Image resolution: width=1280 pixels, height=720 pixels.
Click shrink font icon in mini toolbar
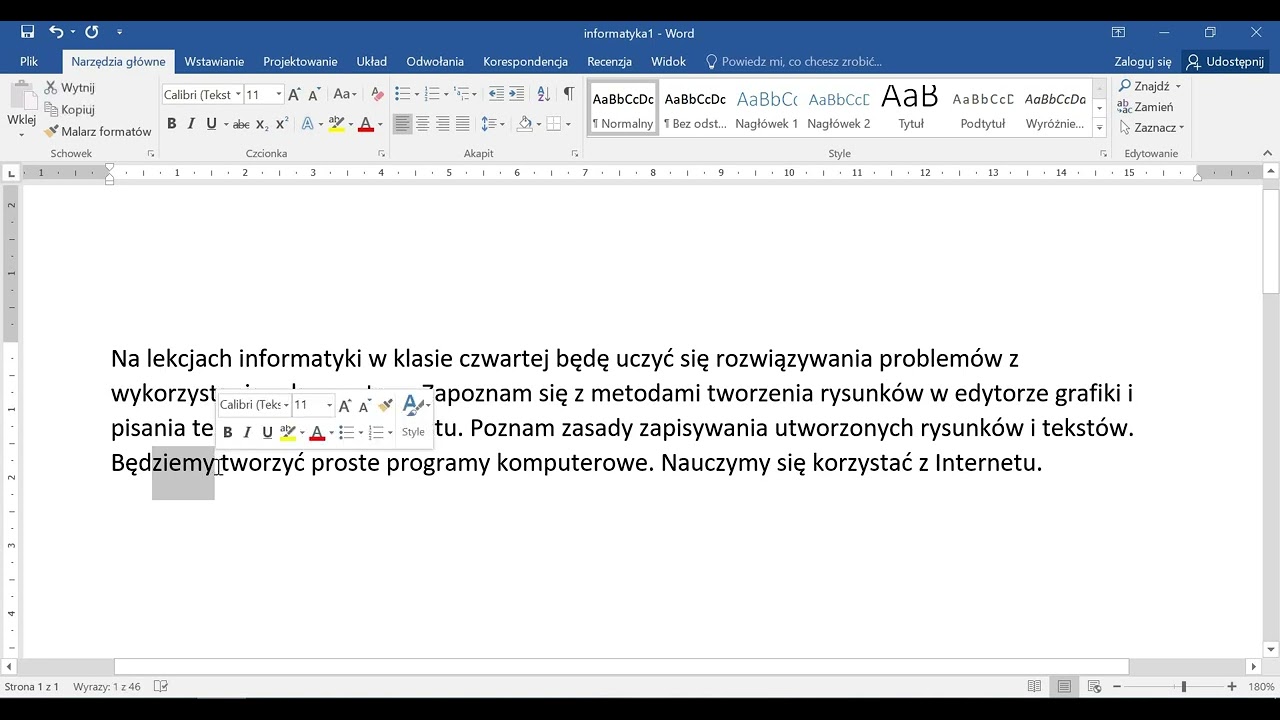pyautogui.click(x=364, y=405)
